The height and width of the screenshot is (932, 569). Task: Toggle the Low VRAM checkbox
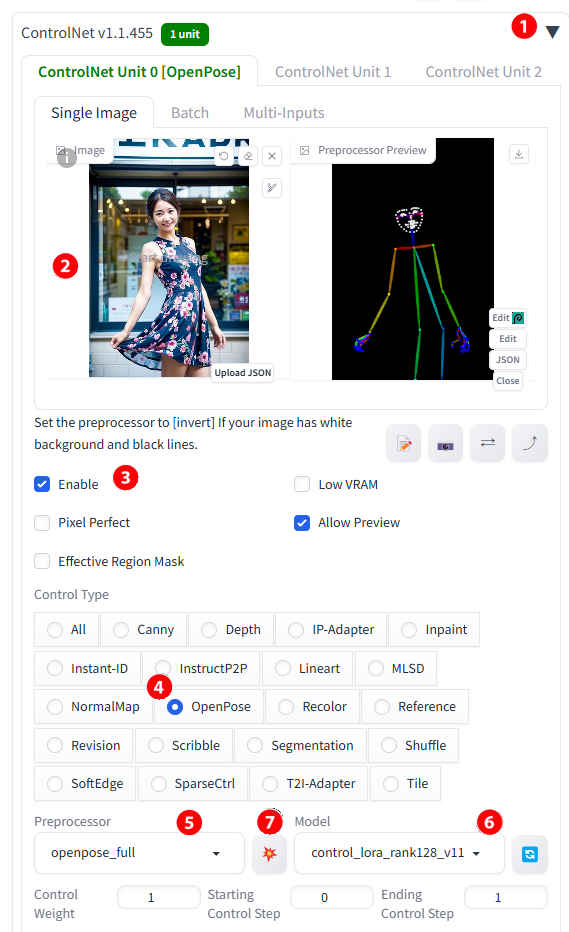302,484
